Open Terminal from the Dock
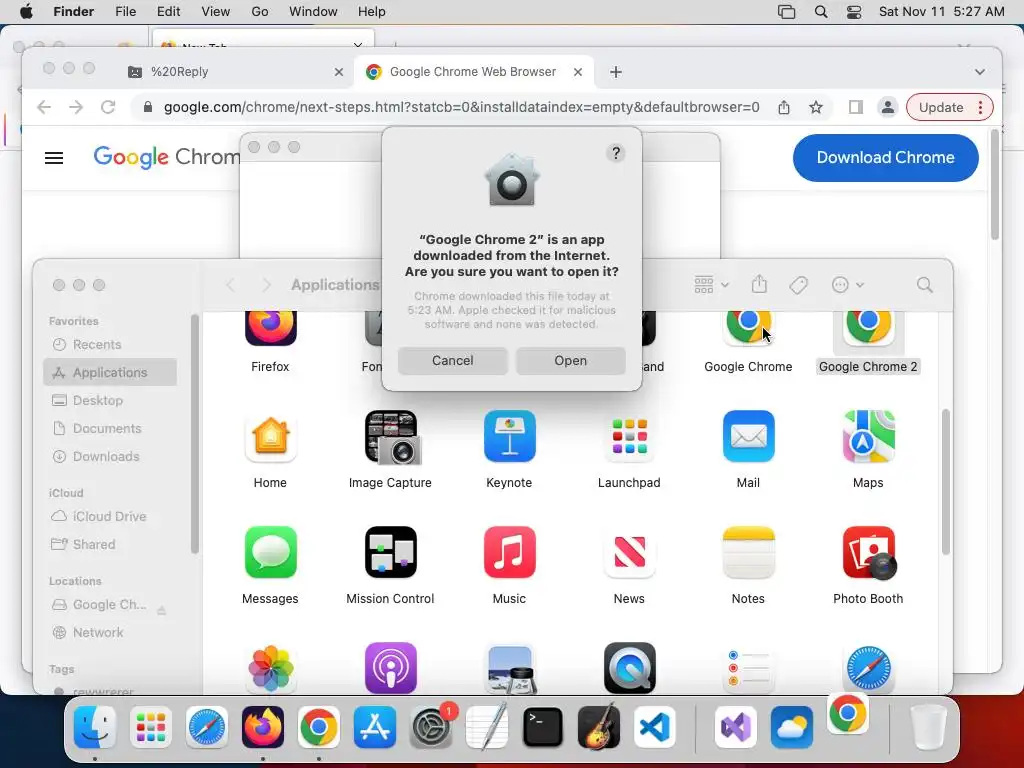Image resolution: width=1024 pixels, height=768 pixels. (x=543, y=727)
